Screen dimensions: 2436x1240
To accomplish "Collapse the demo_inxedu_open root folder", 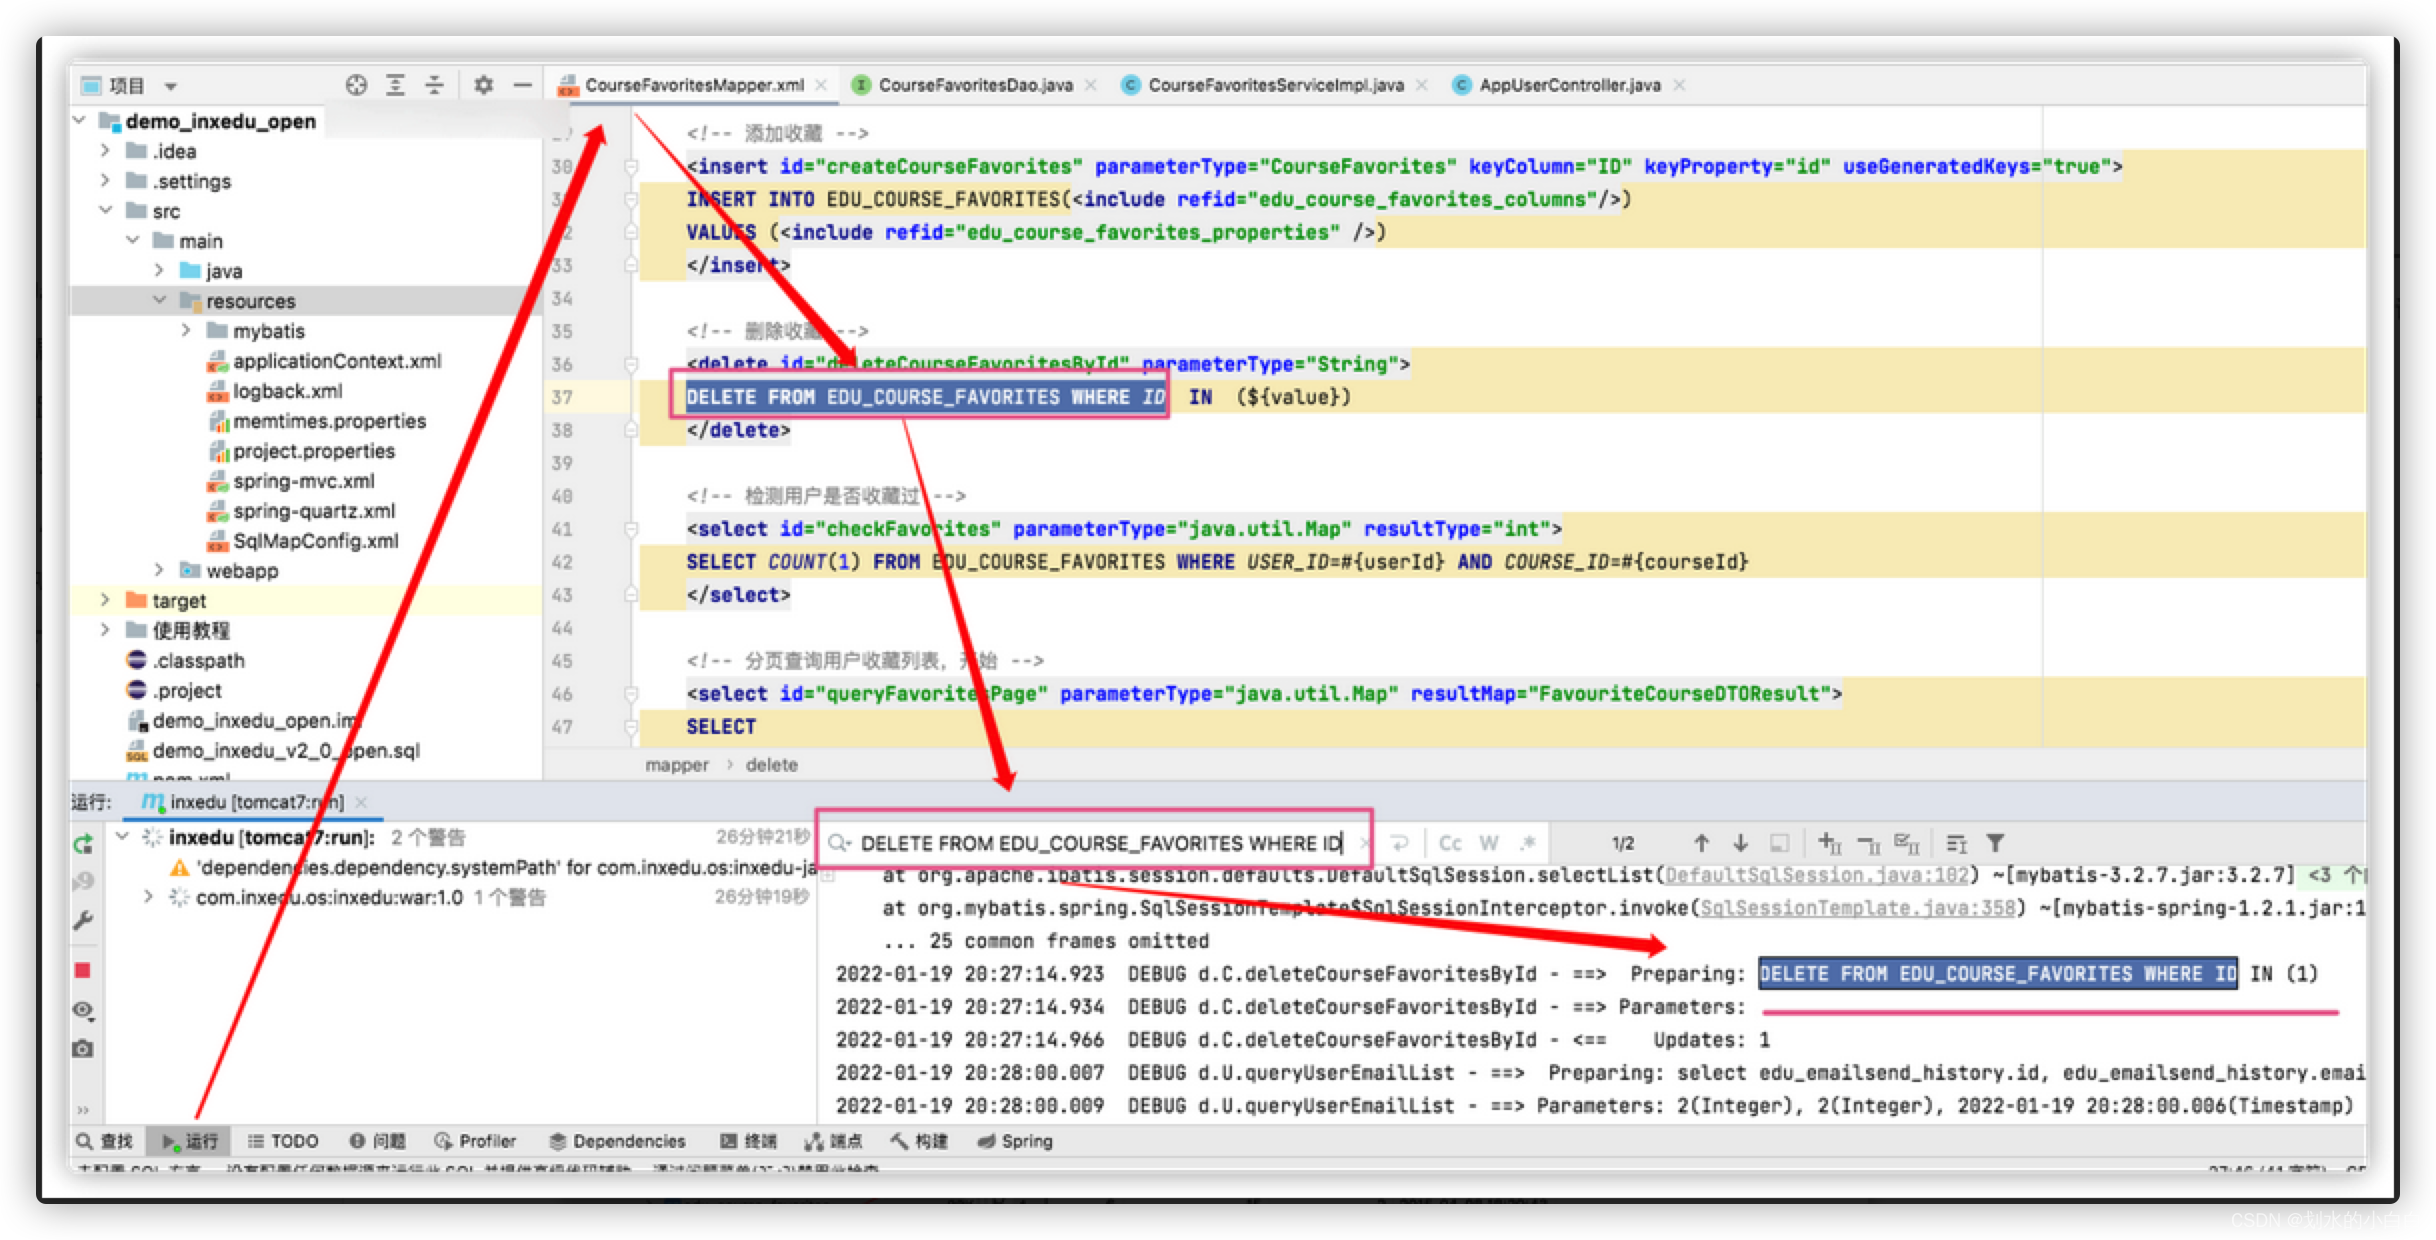I will click(80, 121).
